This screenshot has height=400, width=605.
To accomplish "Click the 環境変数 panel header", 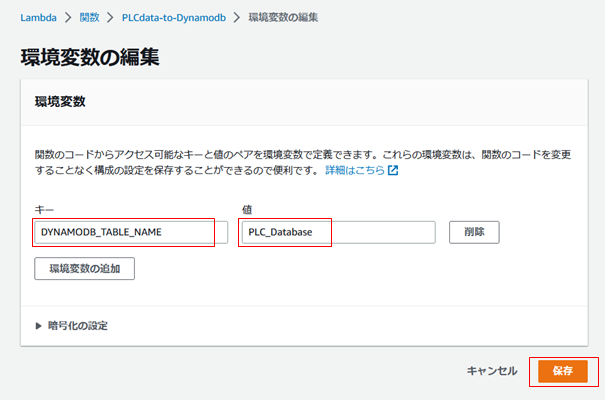I will pyautogui.click(x=60, y=102).
